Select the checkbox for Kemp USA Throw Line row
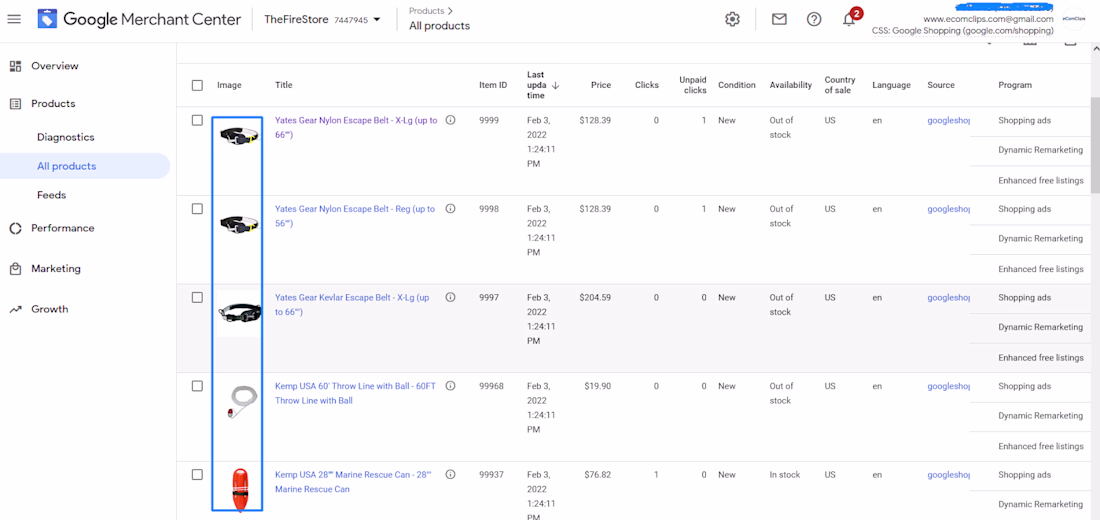The image size is (1100, 520). pos(197,386)
